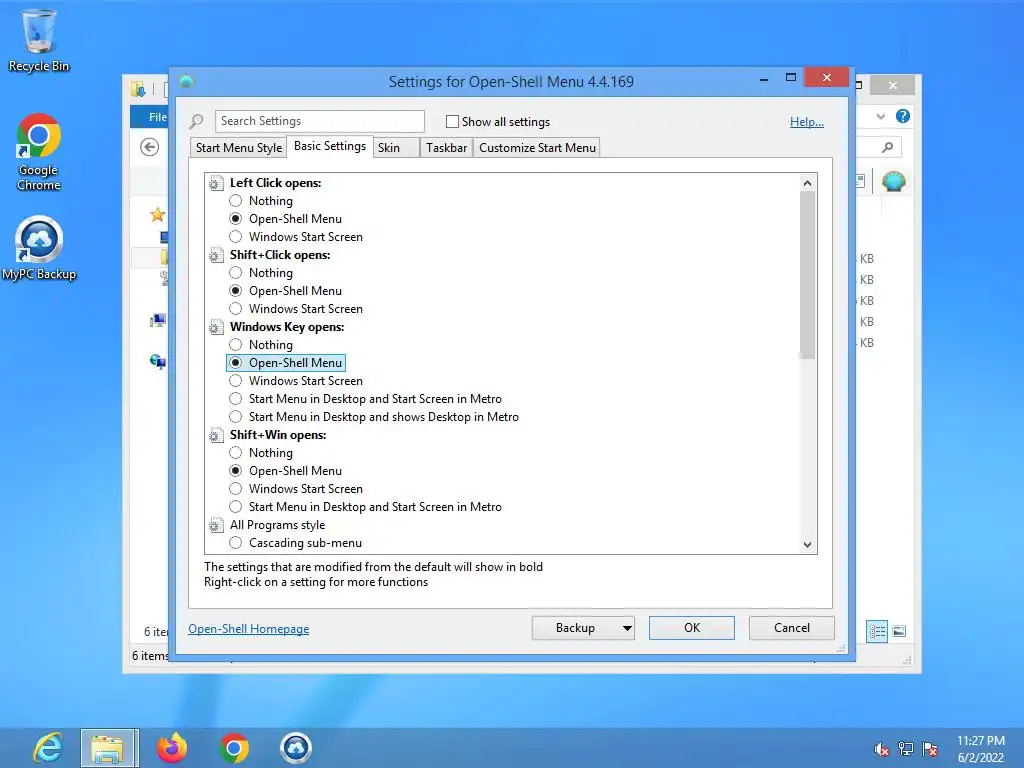Select Open-Shell Menu under Shift+Win opens
The image size is (1024, 768).
coord(236,471)
